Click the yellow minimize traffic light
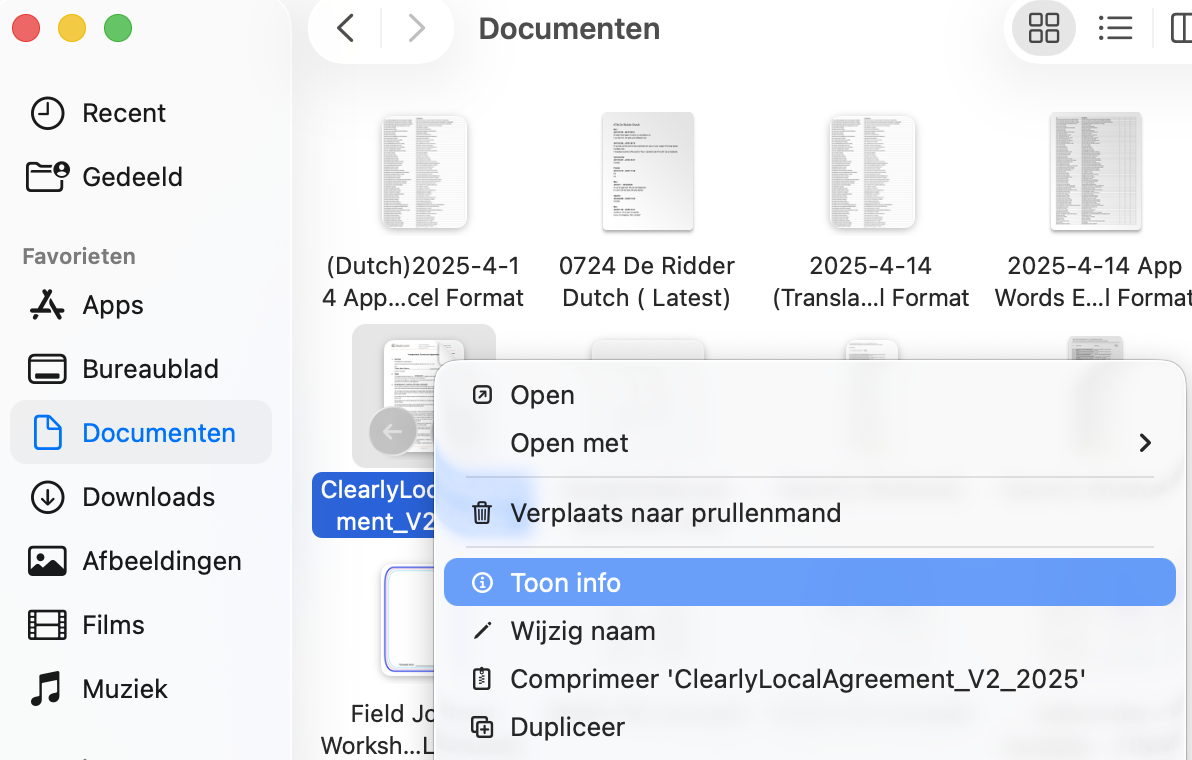Viewport: 1192px width, 760px height. (71, 28)
